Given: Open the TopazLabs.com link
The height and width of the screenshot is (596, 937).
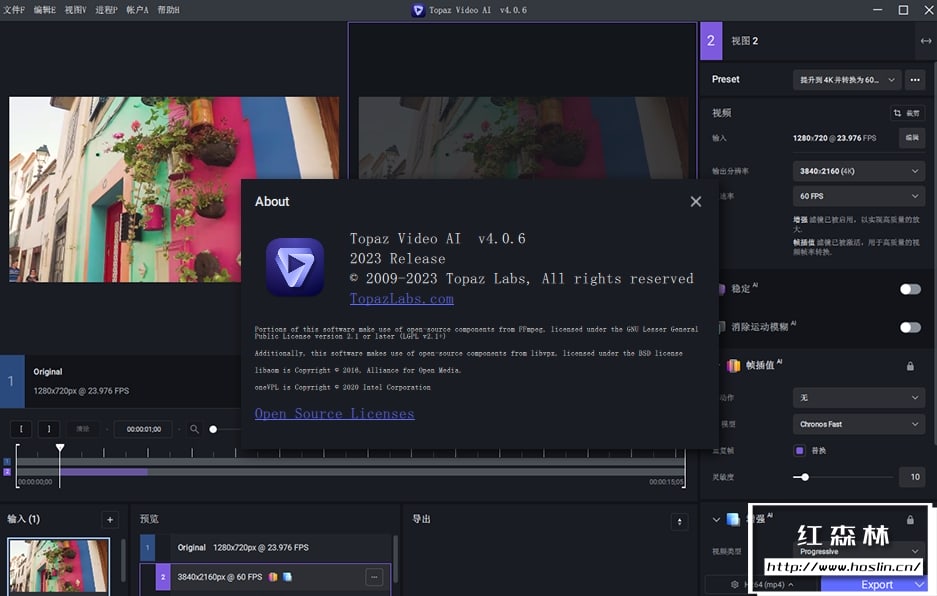Looking at the screenshot, I should [402, 298].
